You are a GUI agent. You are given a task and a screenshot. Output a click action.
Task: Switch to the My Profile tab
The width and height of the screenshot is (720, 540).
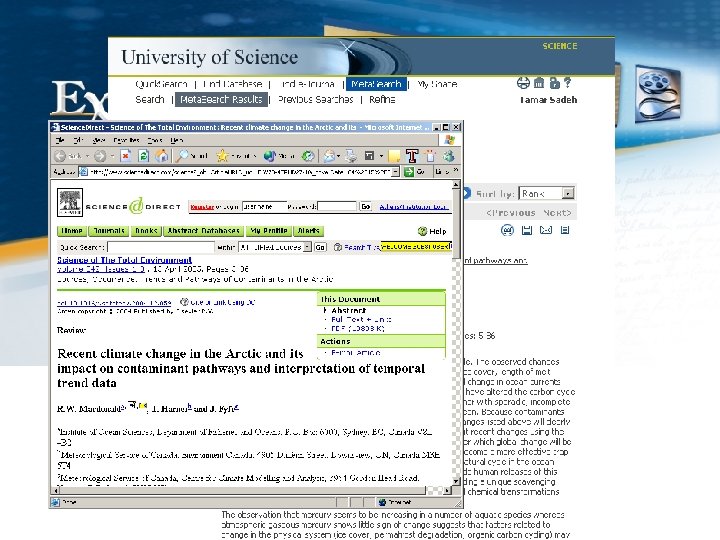pos(269,231)
